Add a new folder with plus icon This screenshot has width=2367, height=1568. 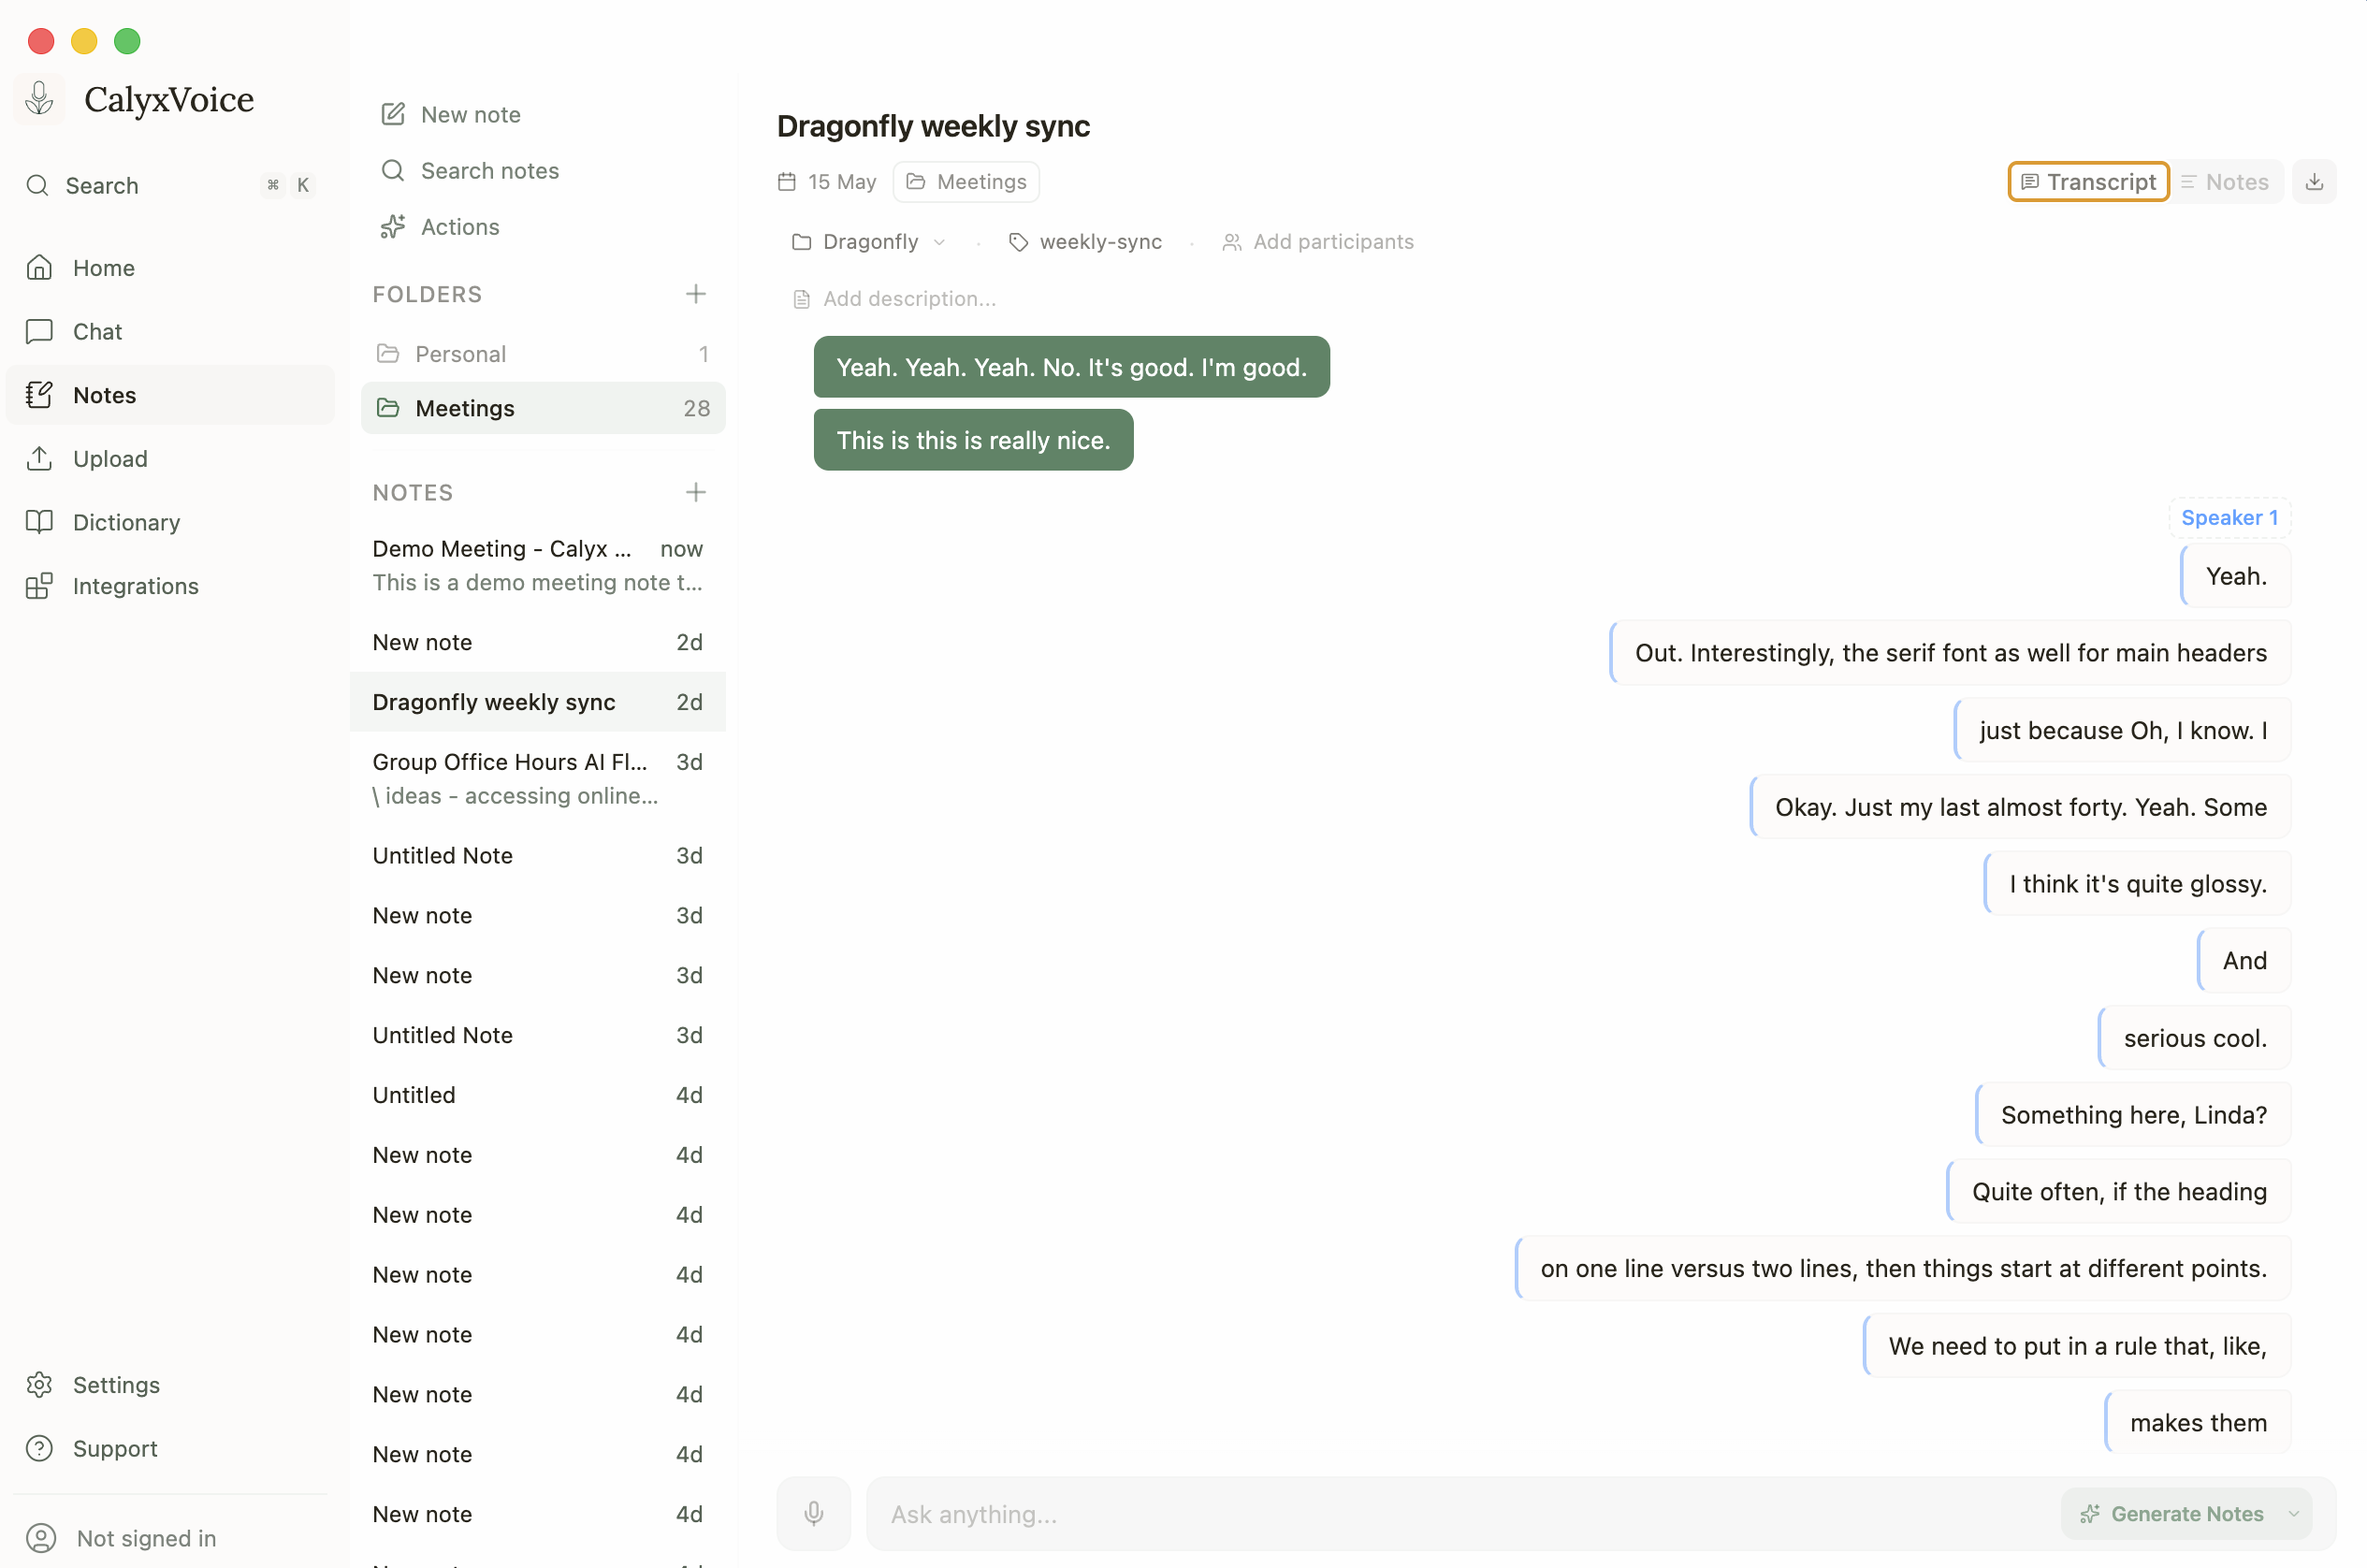(696, 294)
